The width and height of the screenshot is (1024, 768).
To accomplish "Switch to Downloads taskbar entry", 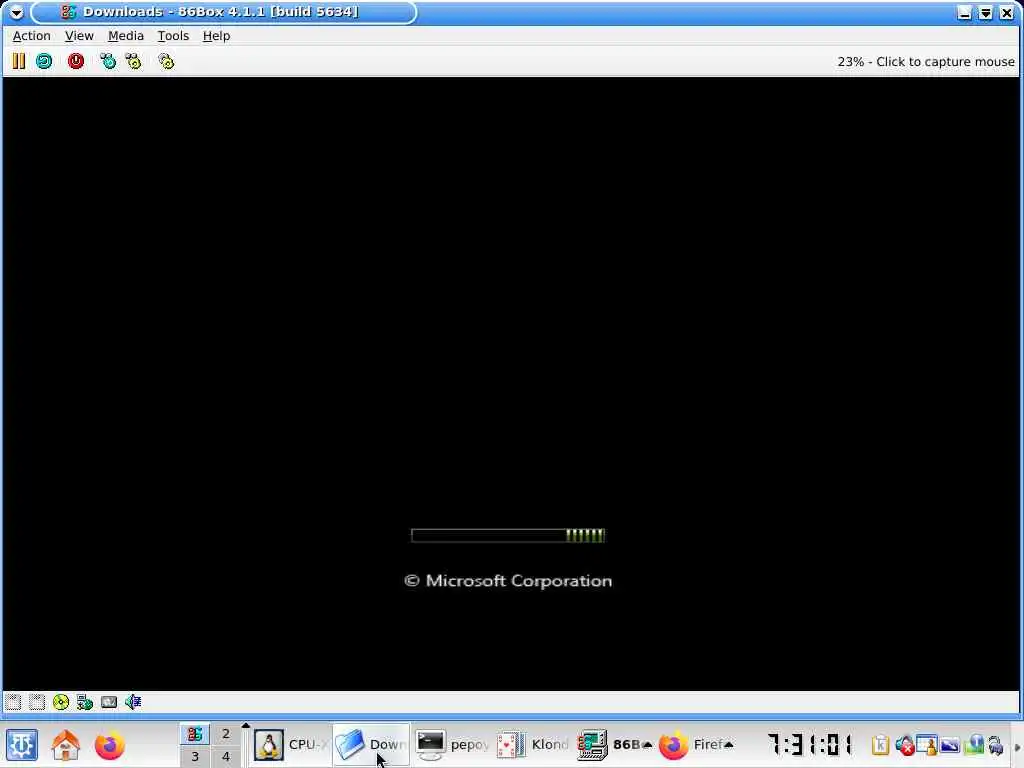I will (x=371, y=744).
